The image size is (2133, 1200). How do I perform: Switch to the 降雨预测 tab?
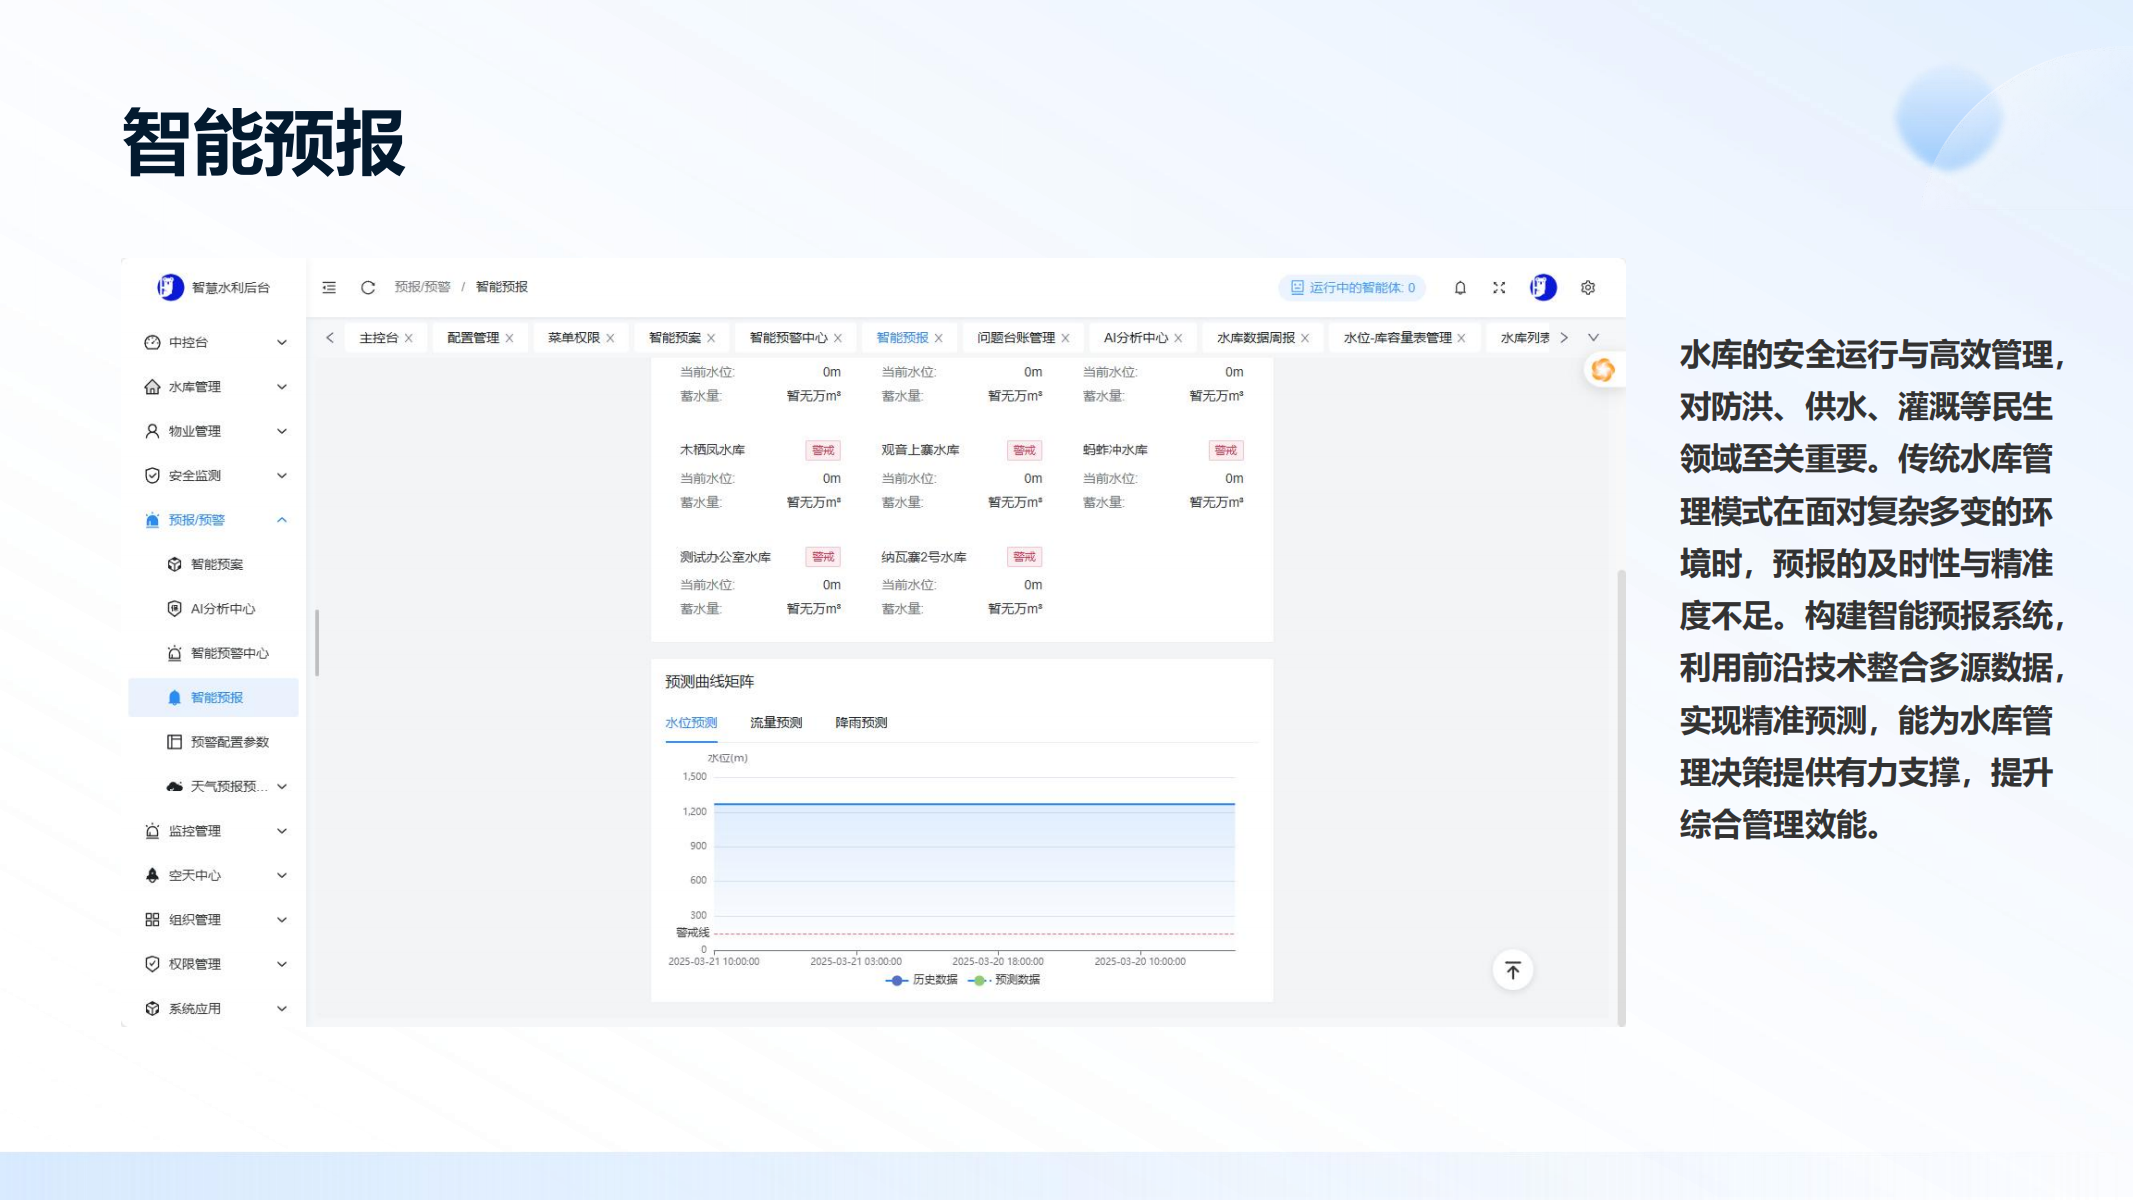click(861, 723)
